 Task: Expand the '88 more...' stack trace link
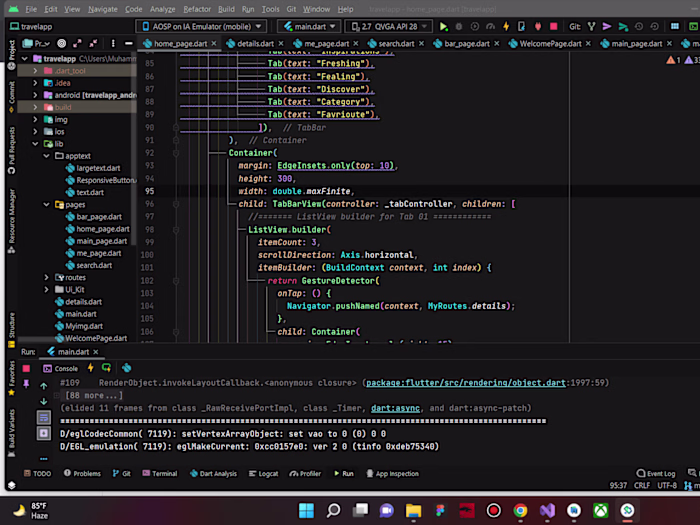tap(93, 395)
